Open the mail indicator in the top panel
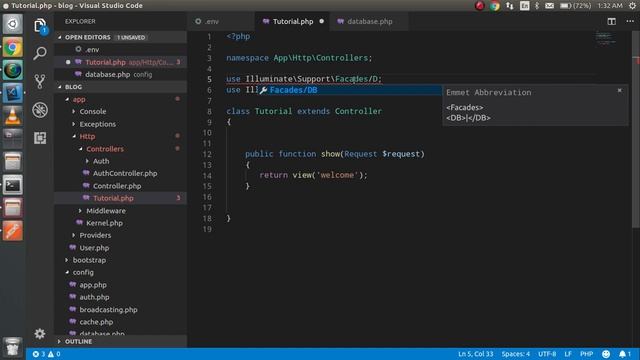 click(x=549, y=6)
